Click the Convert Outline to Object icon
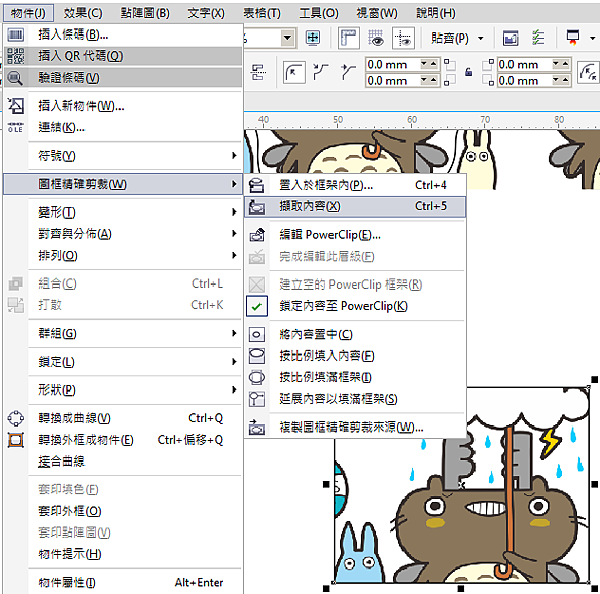 pyautogui.click(x=16, y=440)
